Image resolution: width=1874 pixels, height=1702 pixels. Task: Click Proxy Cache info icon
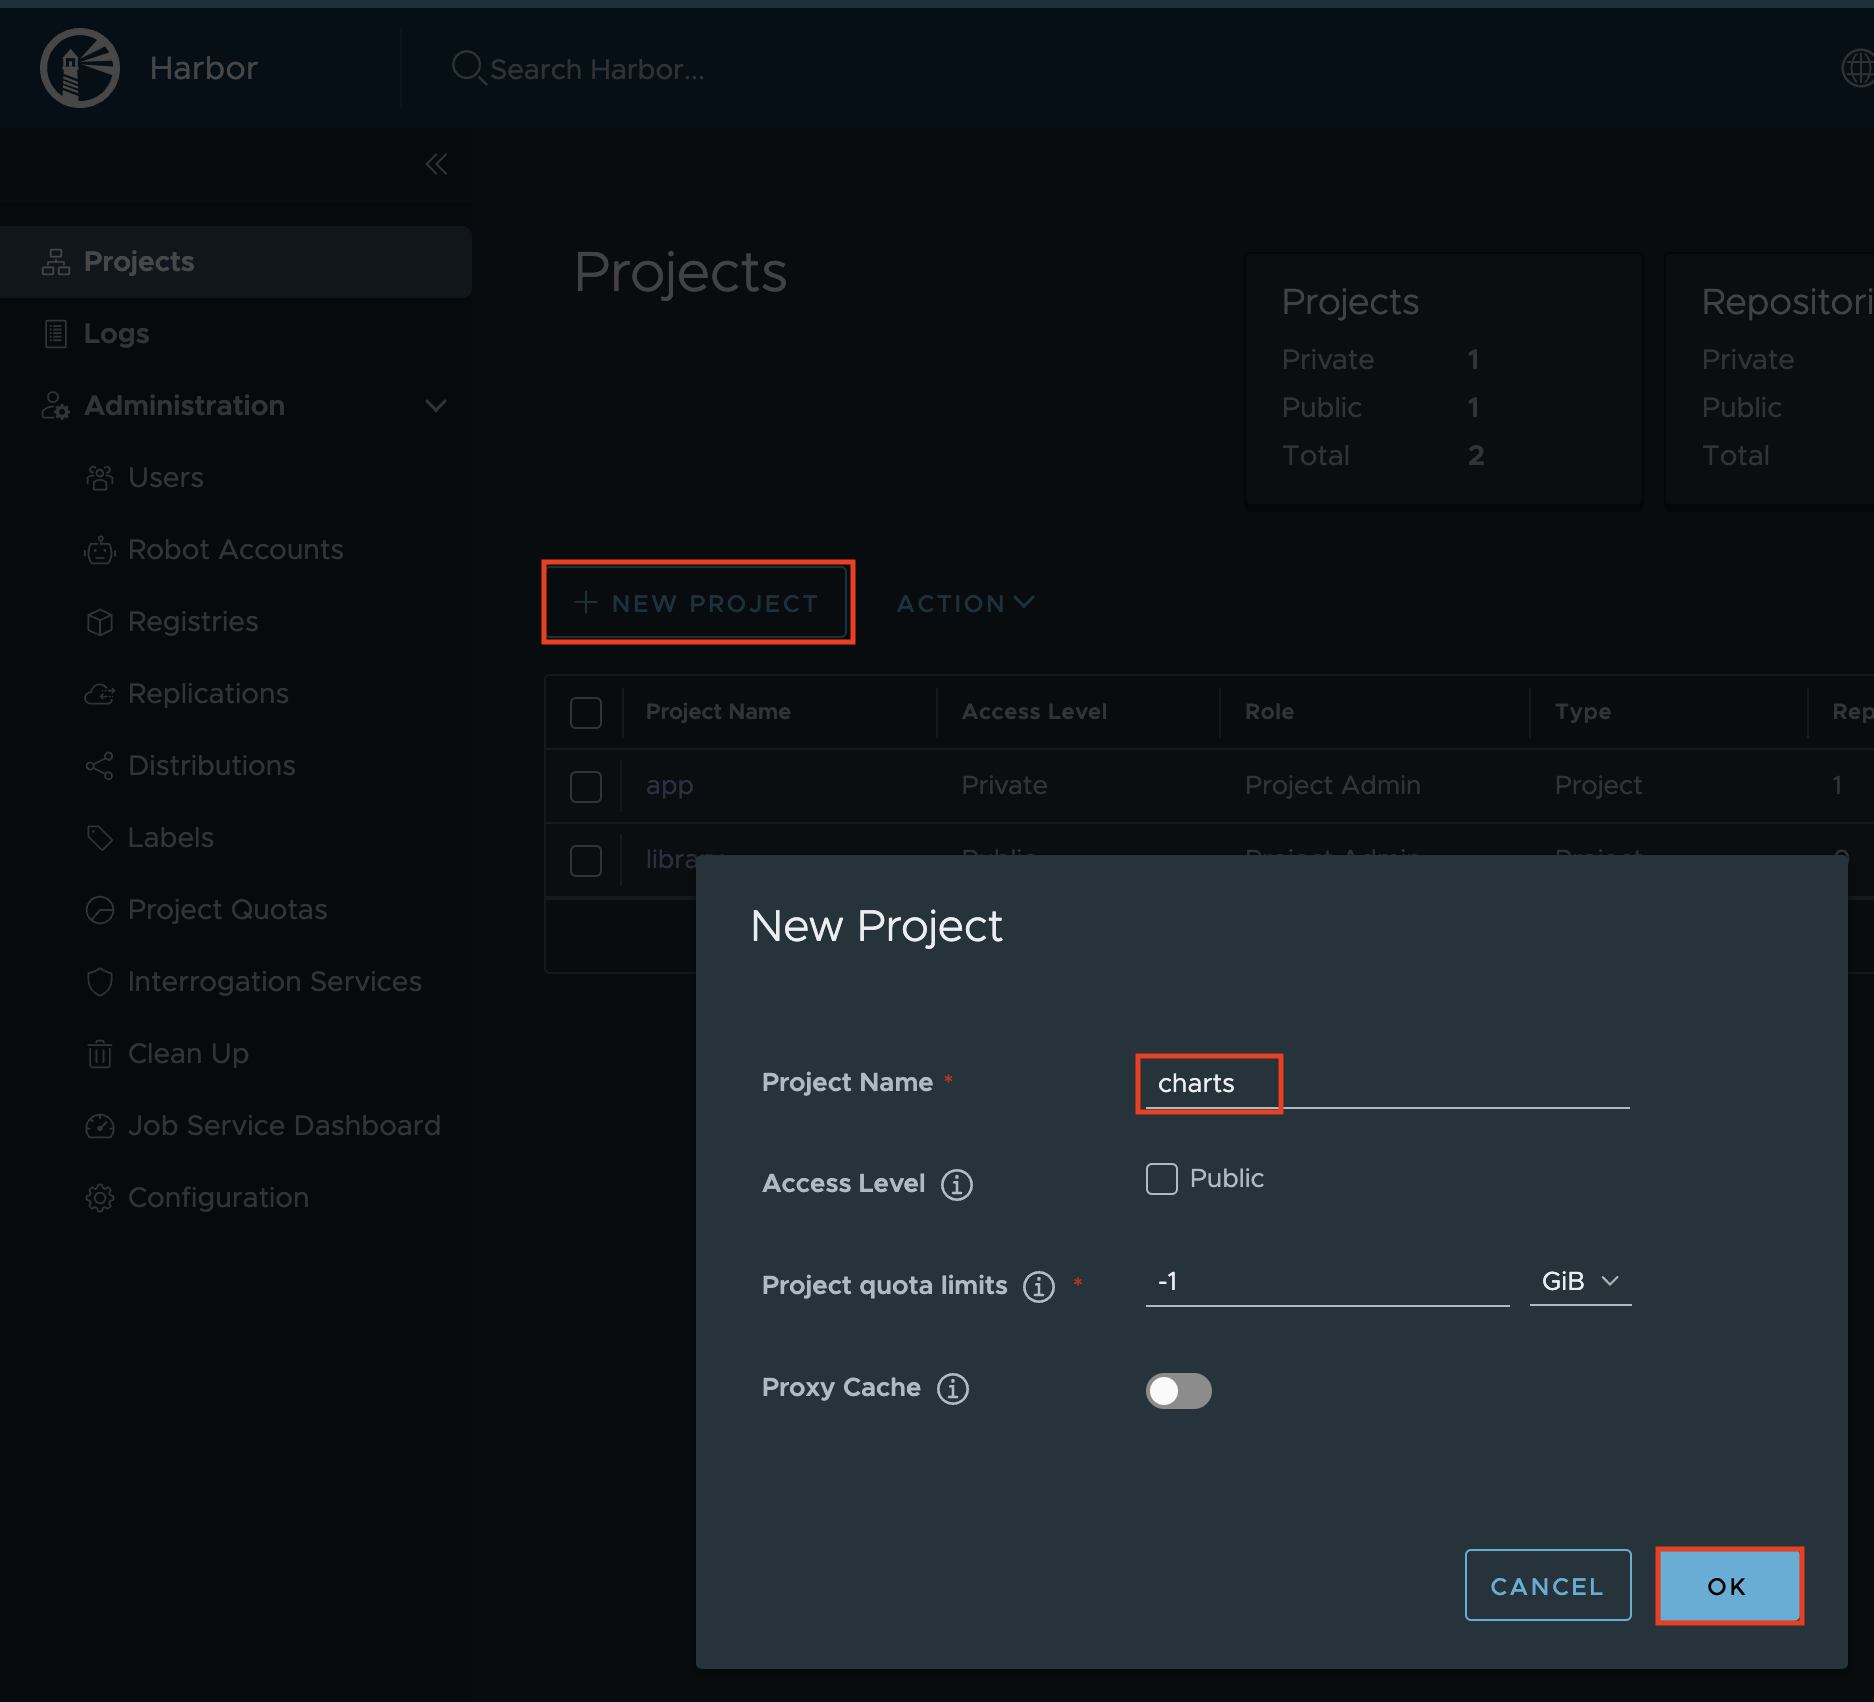pos(953,1389)
